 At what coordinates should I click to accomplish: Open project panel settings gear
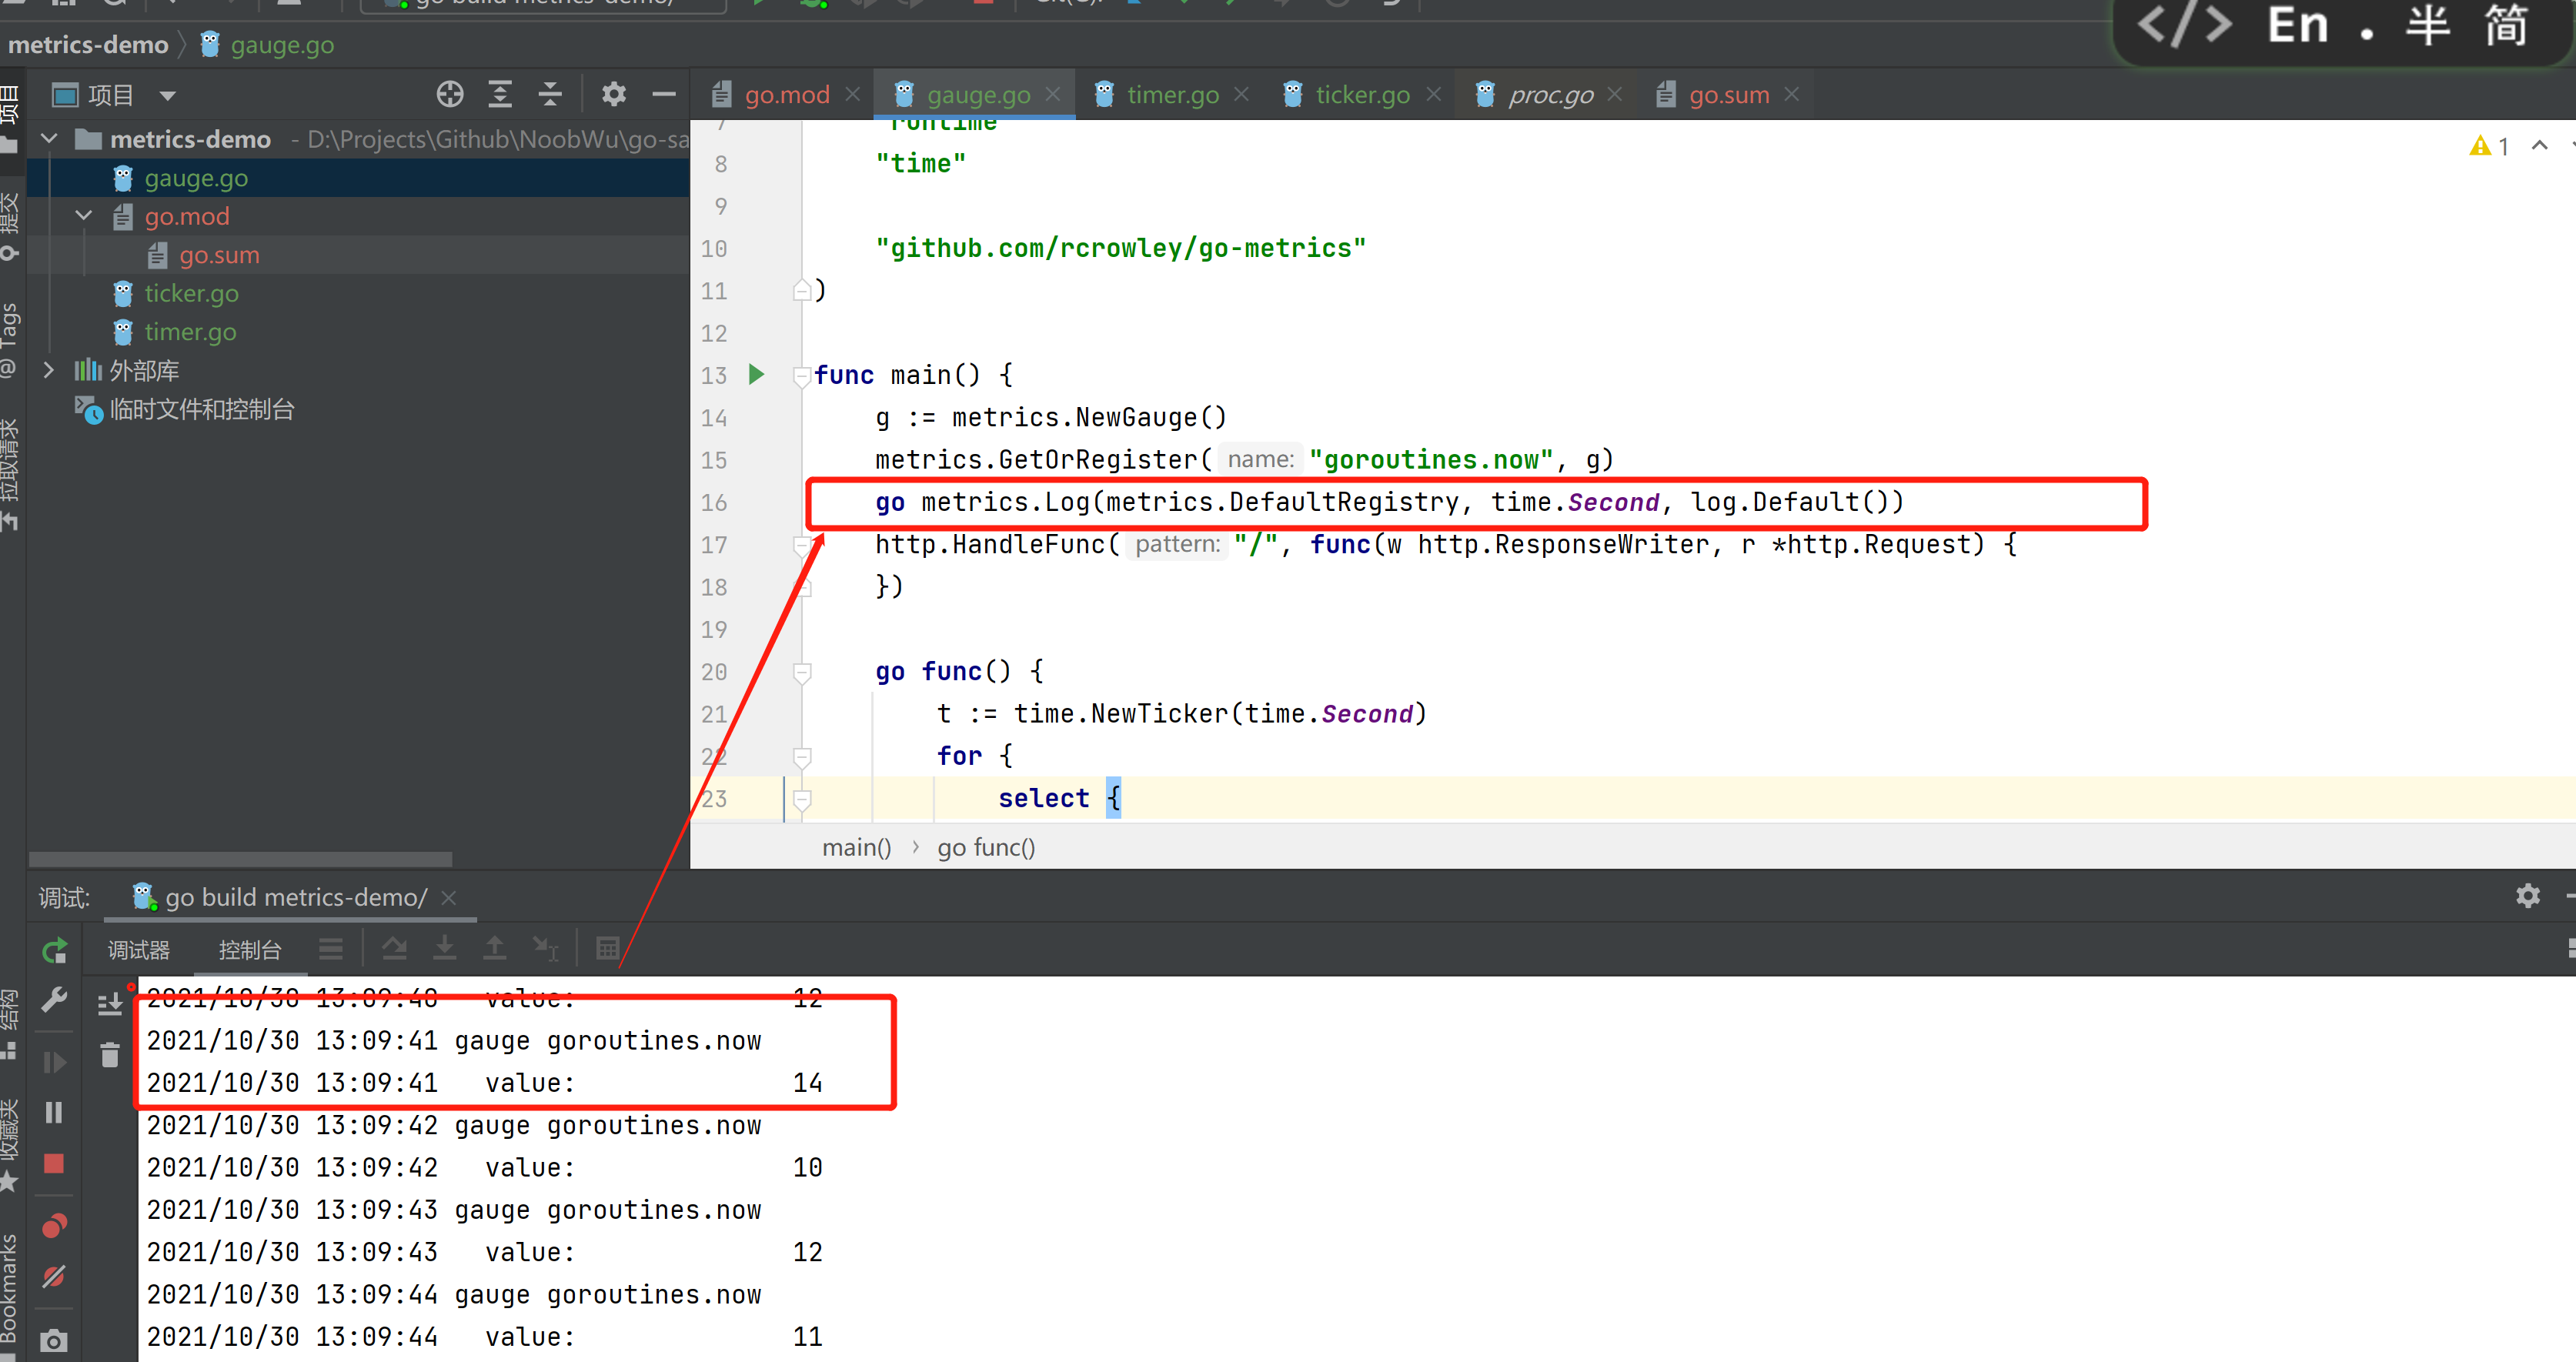click(613, 95)
